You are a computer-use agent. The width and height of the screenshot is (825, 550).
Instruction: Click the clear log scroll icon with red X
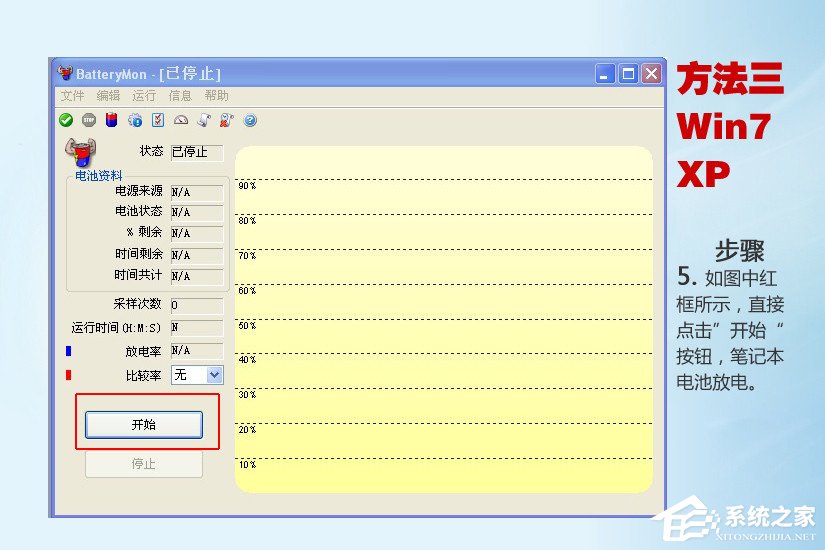click(x=227, y=121)
